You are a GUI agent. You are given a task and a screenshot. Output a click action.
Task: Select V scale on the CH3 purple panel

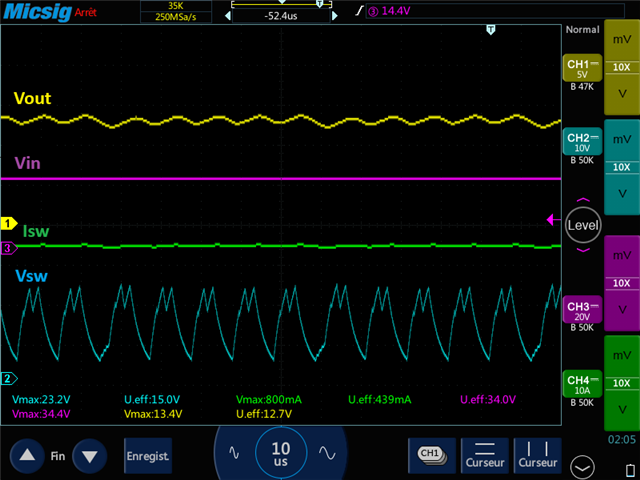[x=622, y=310]
